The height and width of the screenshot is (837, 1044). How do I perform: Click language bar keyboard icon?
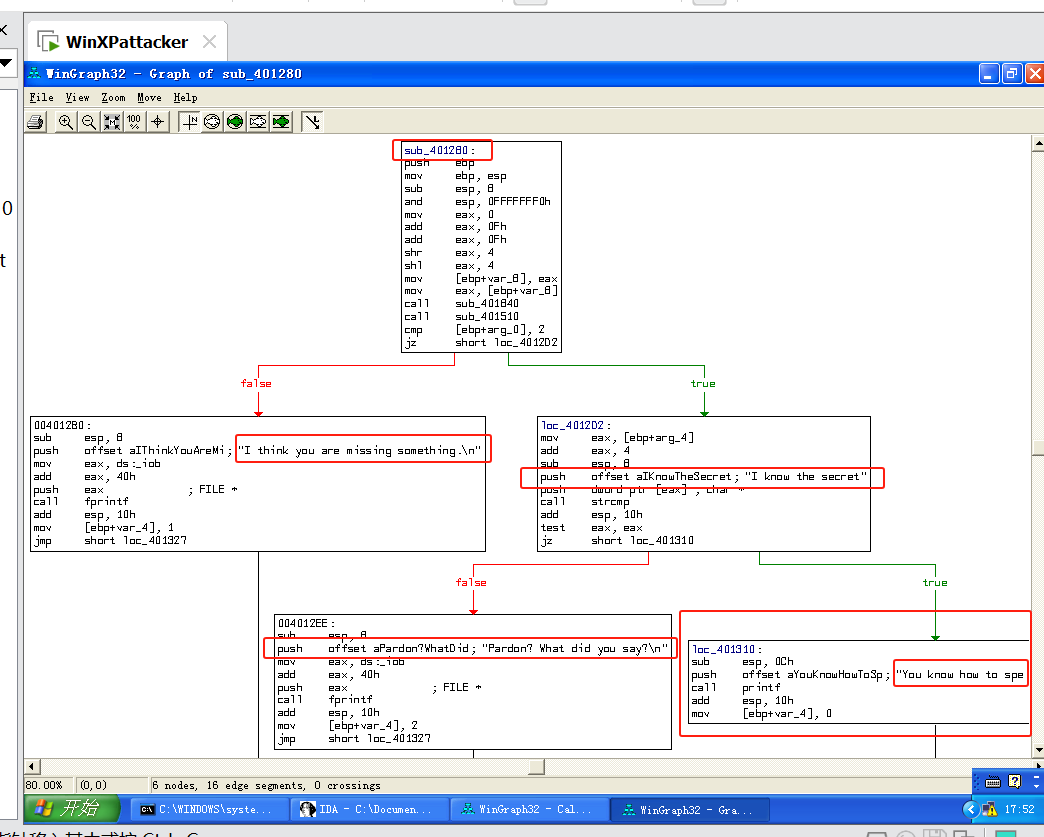point(993,782)
